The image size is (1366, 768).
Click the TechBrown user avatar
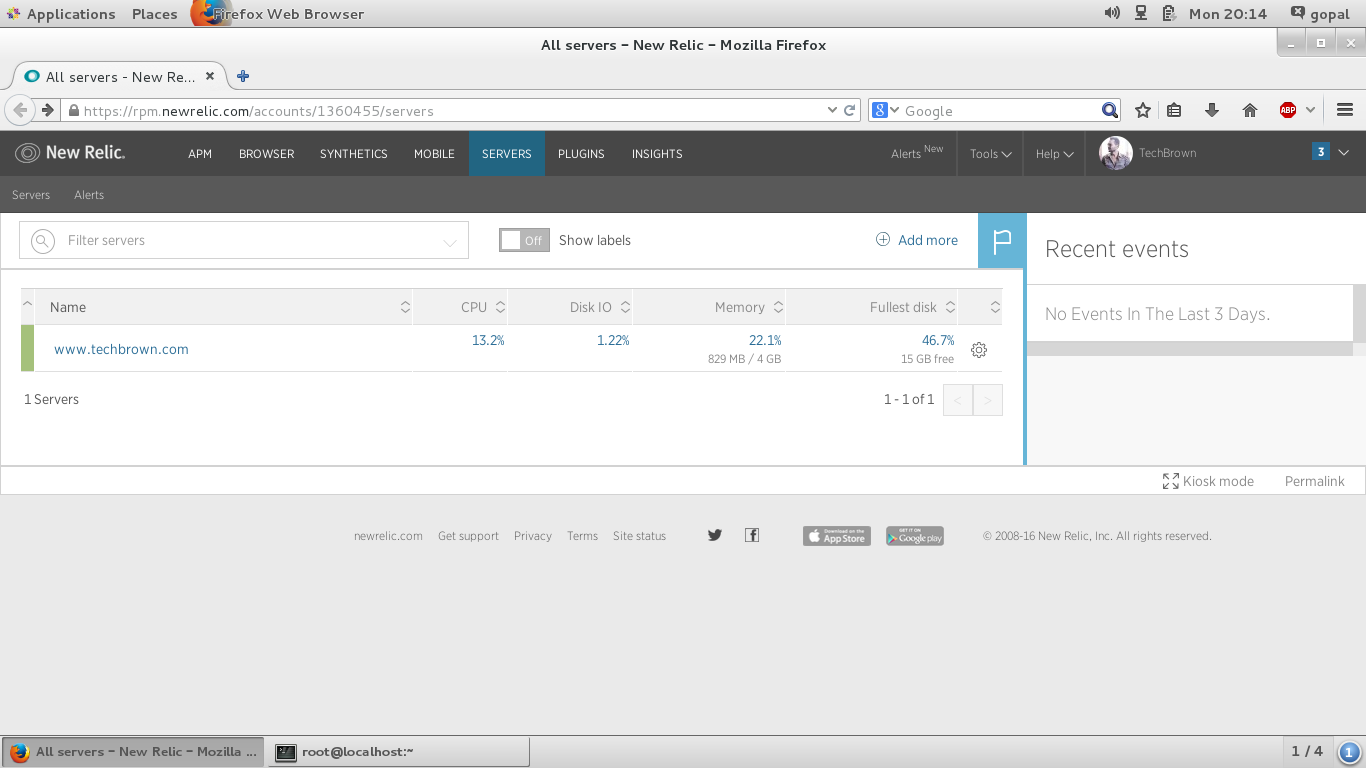1115,153
